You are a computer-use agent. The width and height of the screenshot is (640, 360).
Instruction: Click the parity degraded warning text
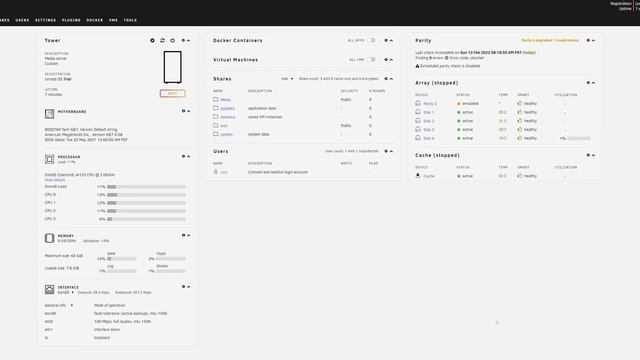tap(550, 40)
